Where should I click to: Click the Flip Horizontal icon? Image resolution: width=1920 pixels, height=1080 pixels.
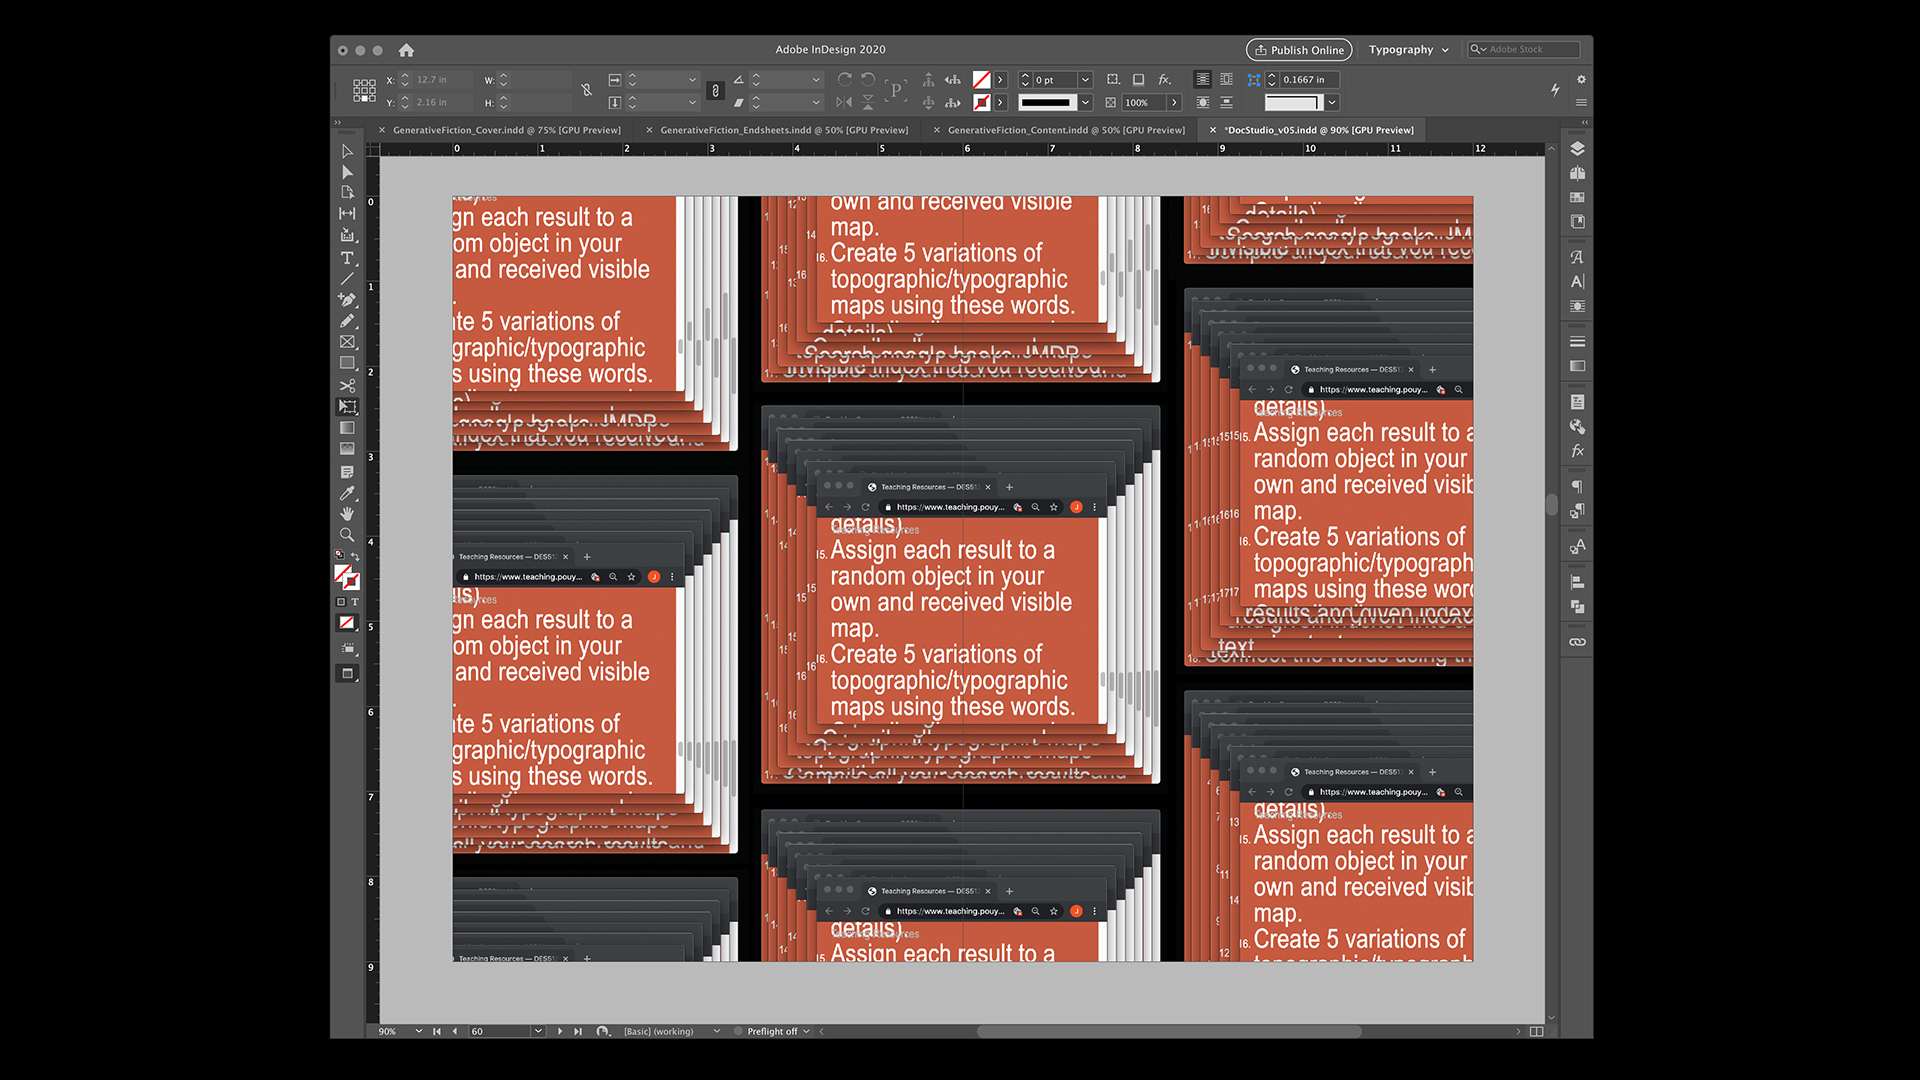click(844, 102)
